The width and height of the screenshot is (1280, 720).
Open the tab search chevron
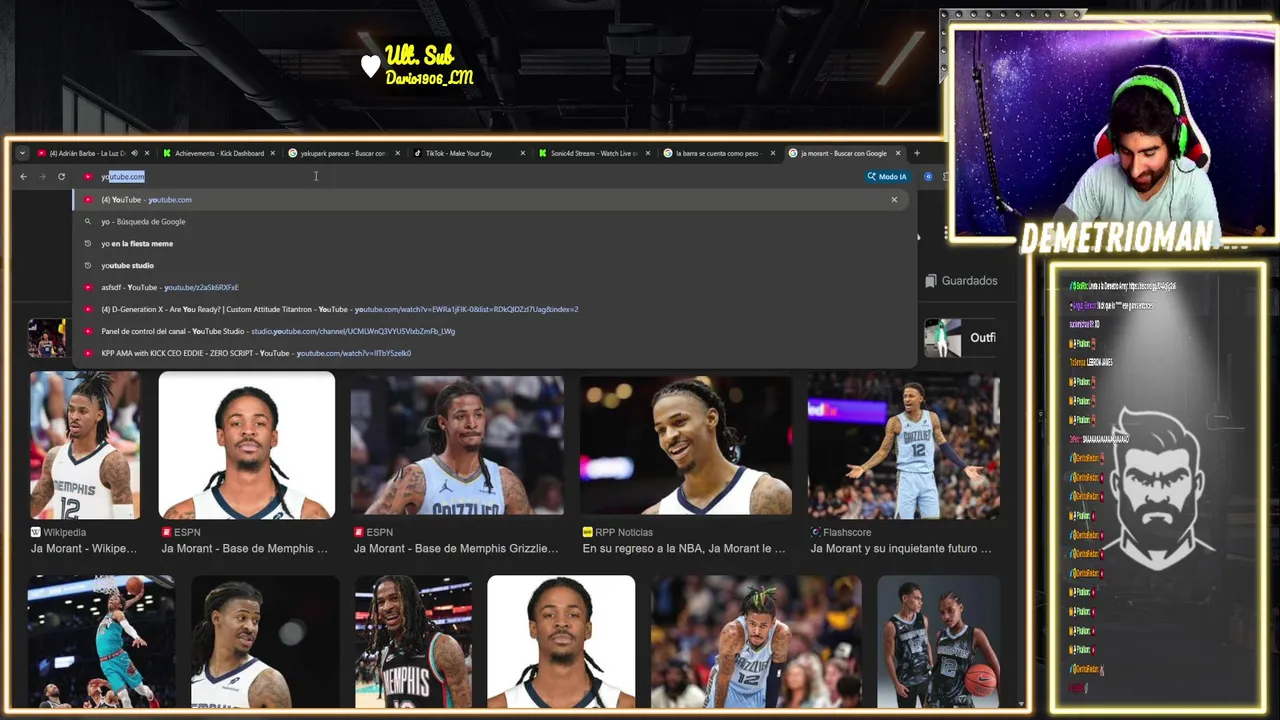[22, 153]
